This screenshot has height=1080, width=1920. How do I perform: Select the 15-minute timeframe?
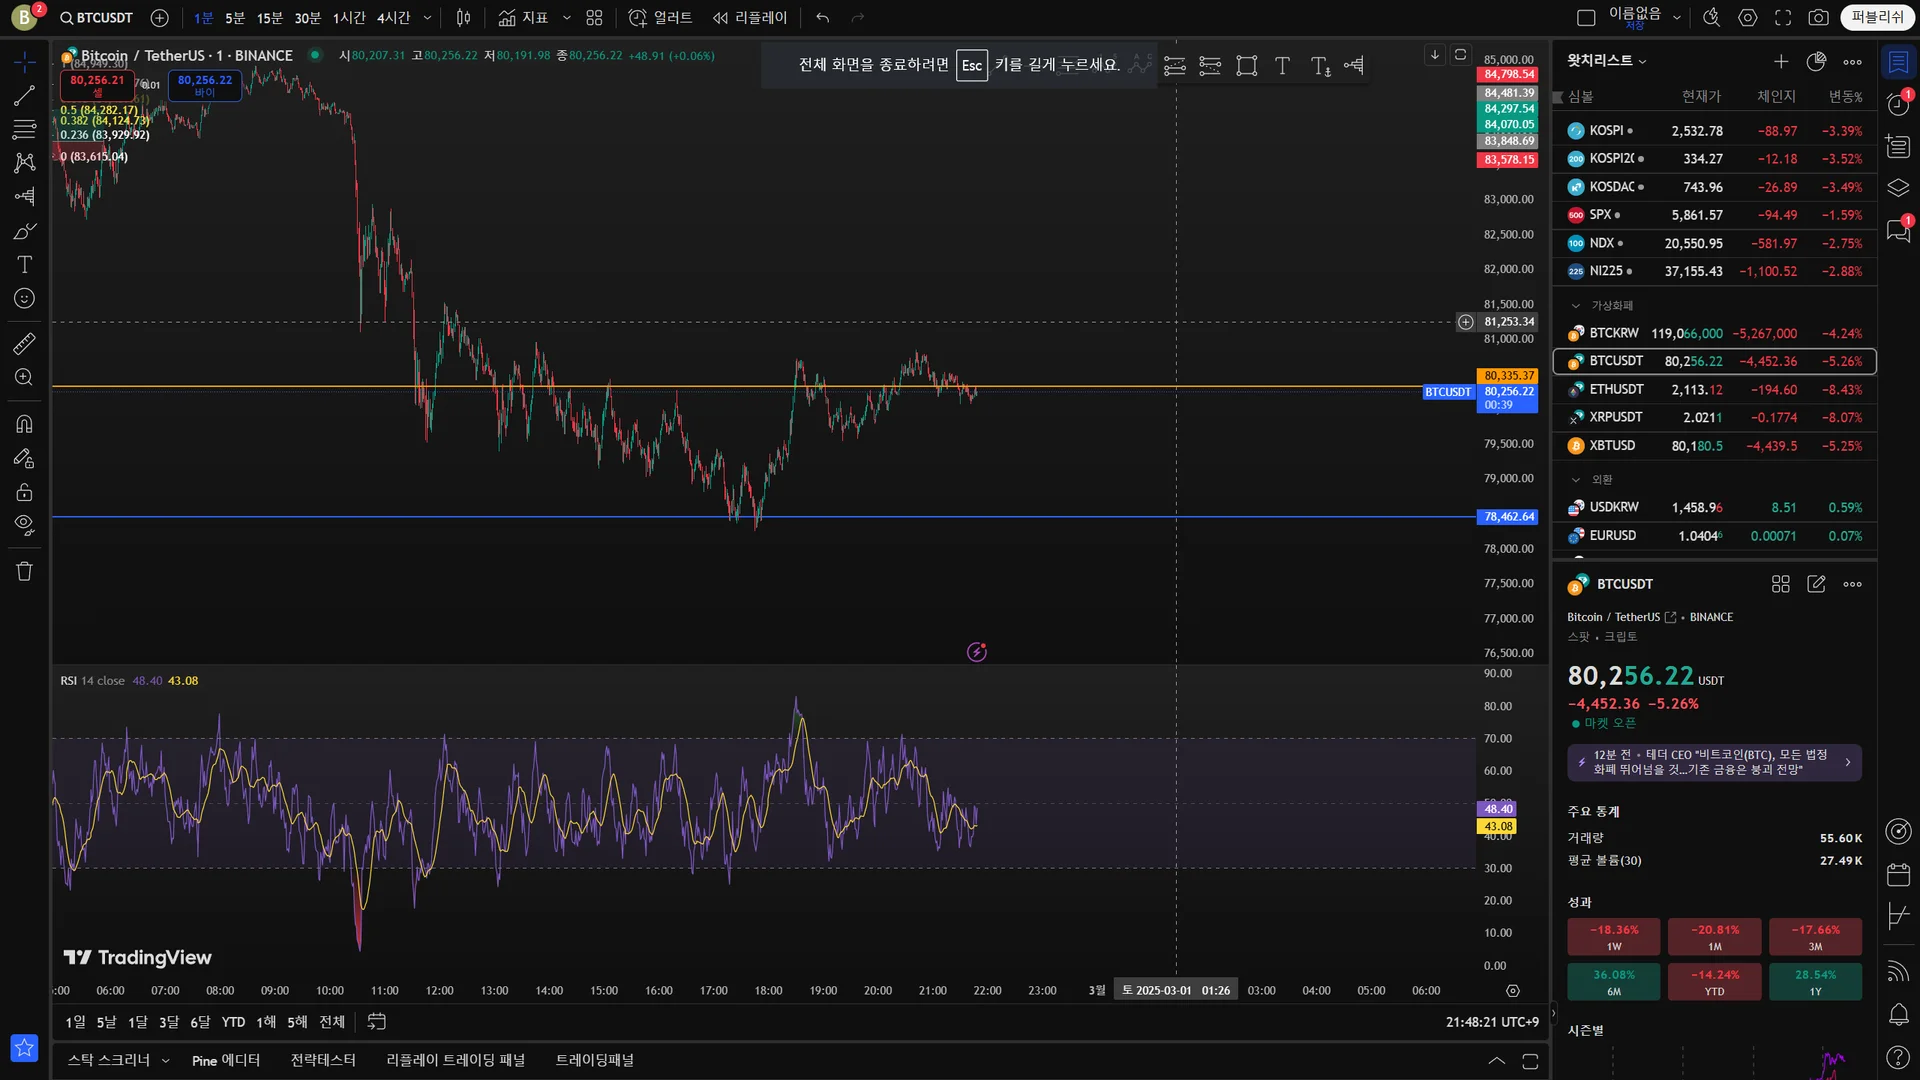click(269, 18)
